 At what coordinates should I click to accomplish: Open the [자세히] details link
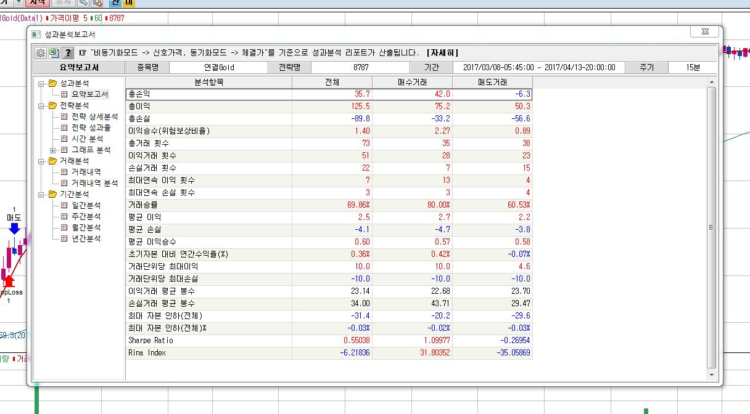coord(442,53)
